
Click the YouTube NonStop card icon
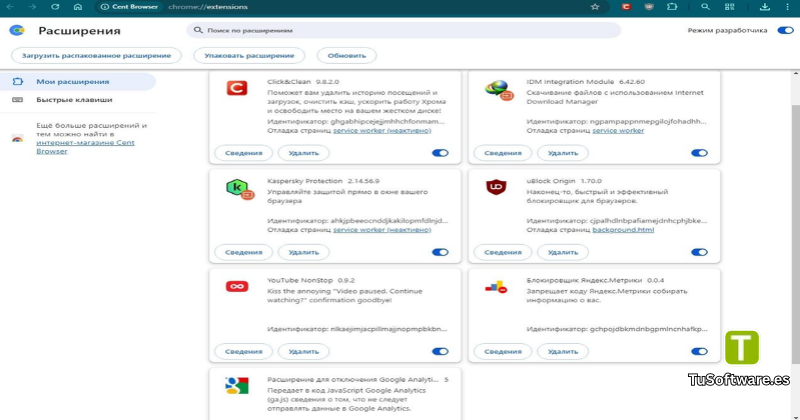tap(237, 286)
